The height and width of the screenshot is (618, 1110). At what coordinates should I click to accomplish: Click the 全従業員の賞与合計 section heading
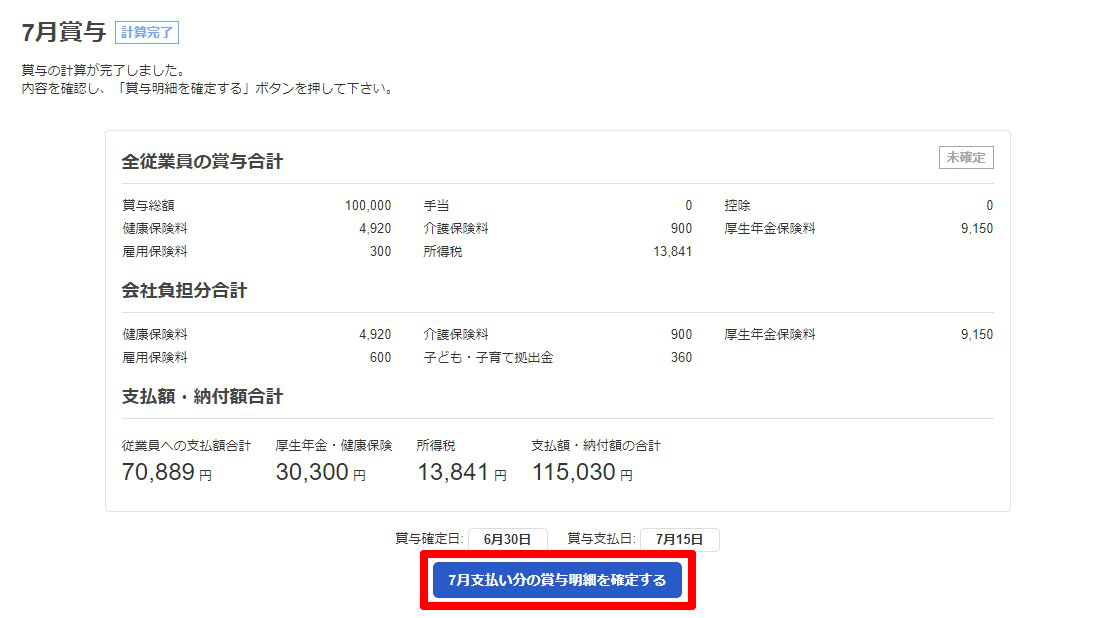[x=202, y=161]
